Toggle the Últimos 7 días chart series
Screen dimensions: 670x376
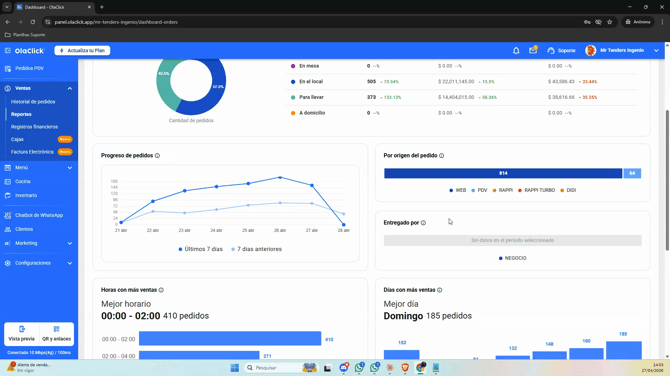(200, 249)
